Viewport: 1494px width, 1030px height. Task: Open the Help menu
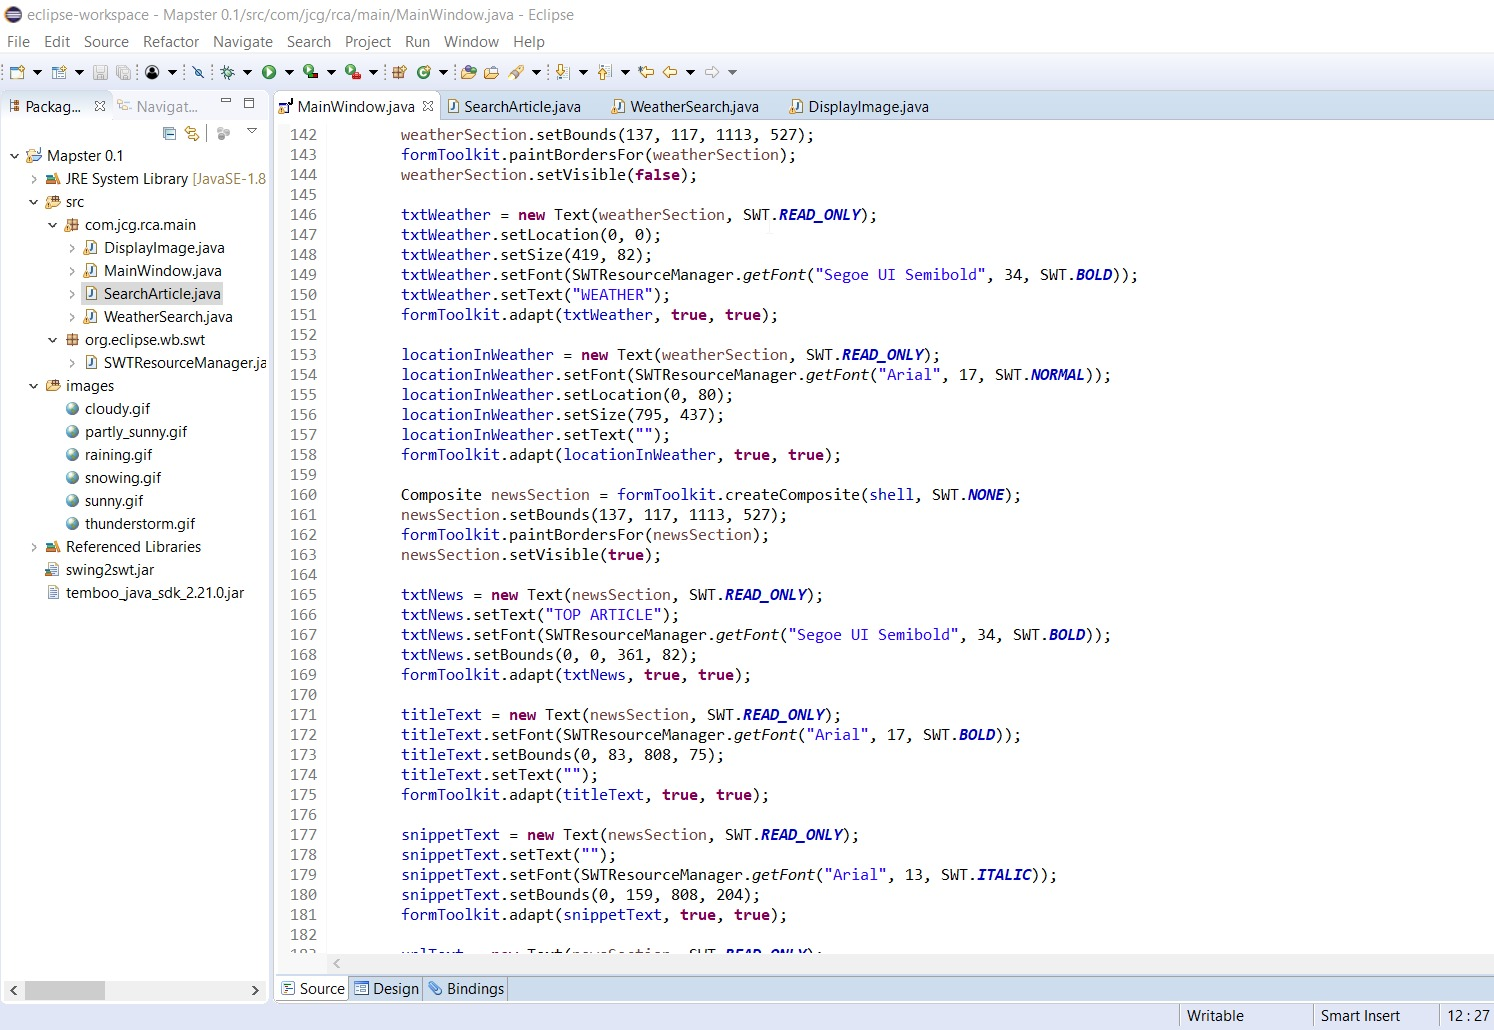[529, 42]
